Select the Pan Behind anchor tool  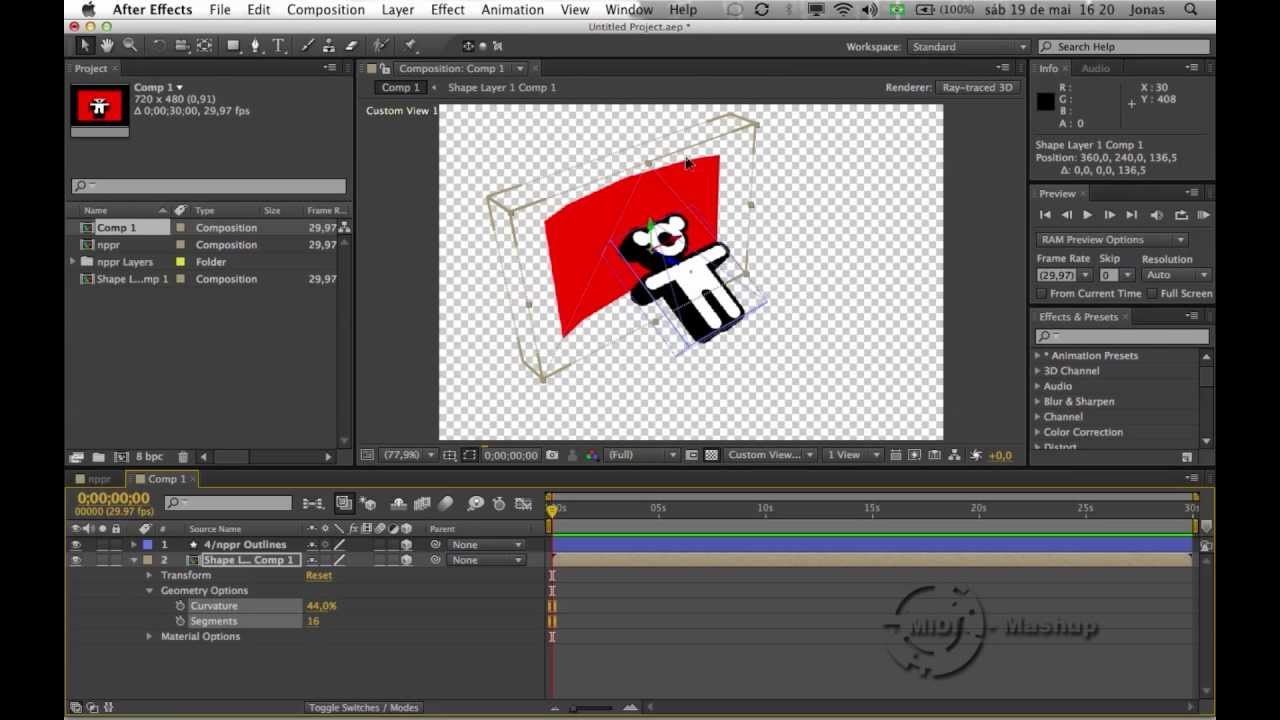click(x=204, y=46)
